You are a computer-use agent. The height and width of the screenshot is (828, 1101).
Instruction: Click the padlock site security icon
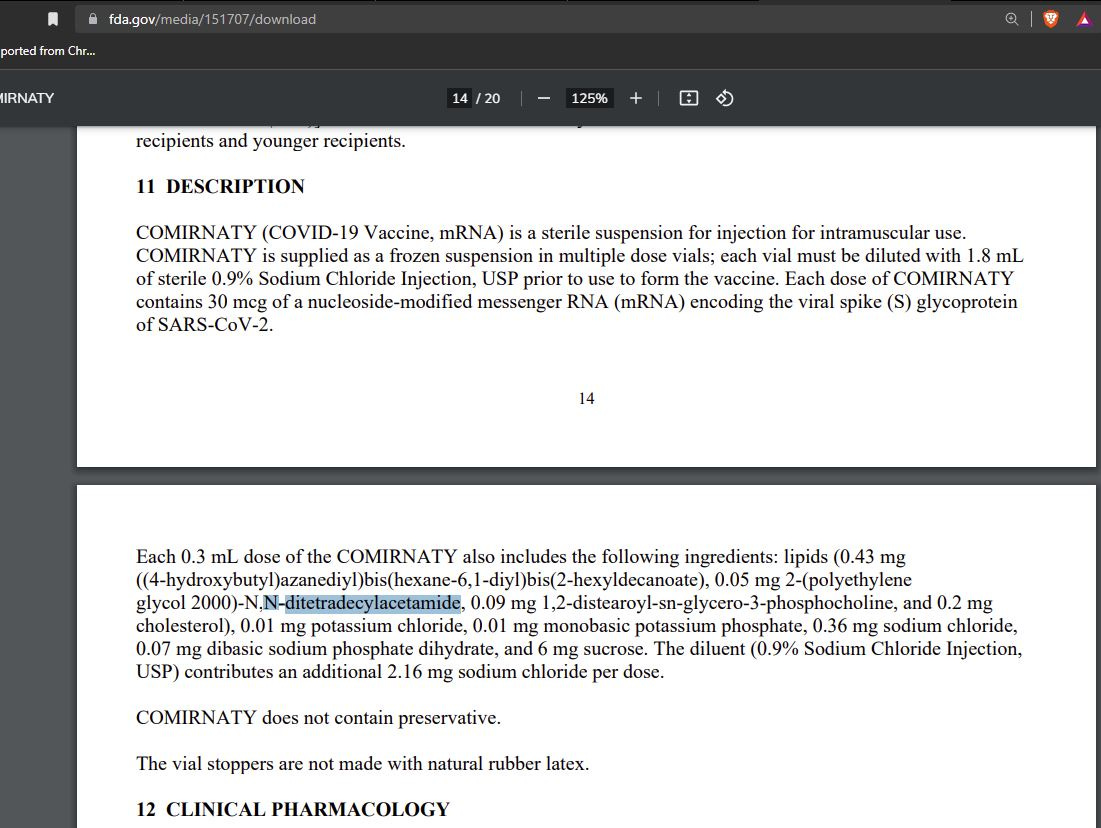click(93, 19)
